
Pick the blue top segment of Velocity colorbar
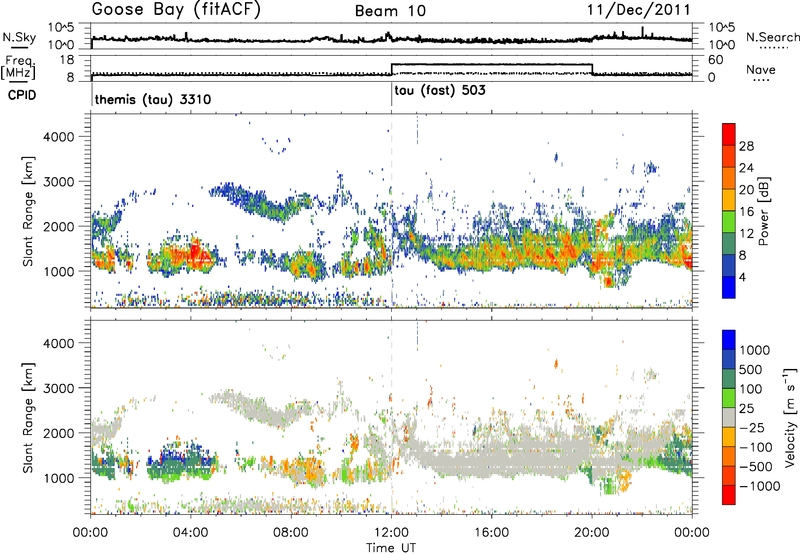pos(729,340)
